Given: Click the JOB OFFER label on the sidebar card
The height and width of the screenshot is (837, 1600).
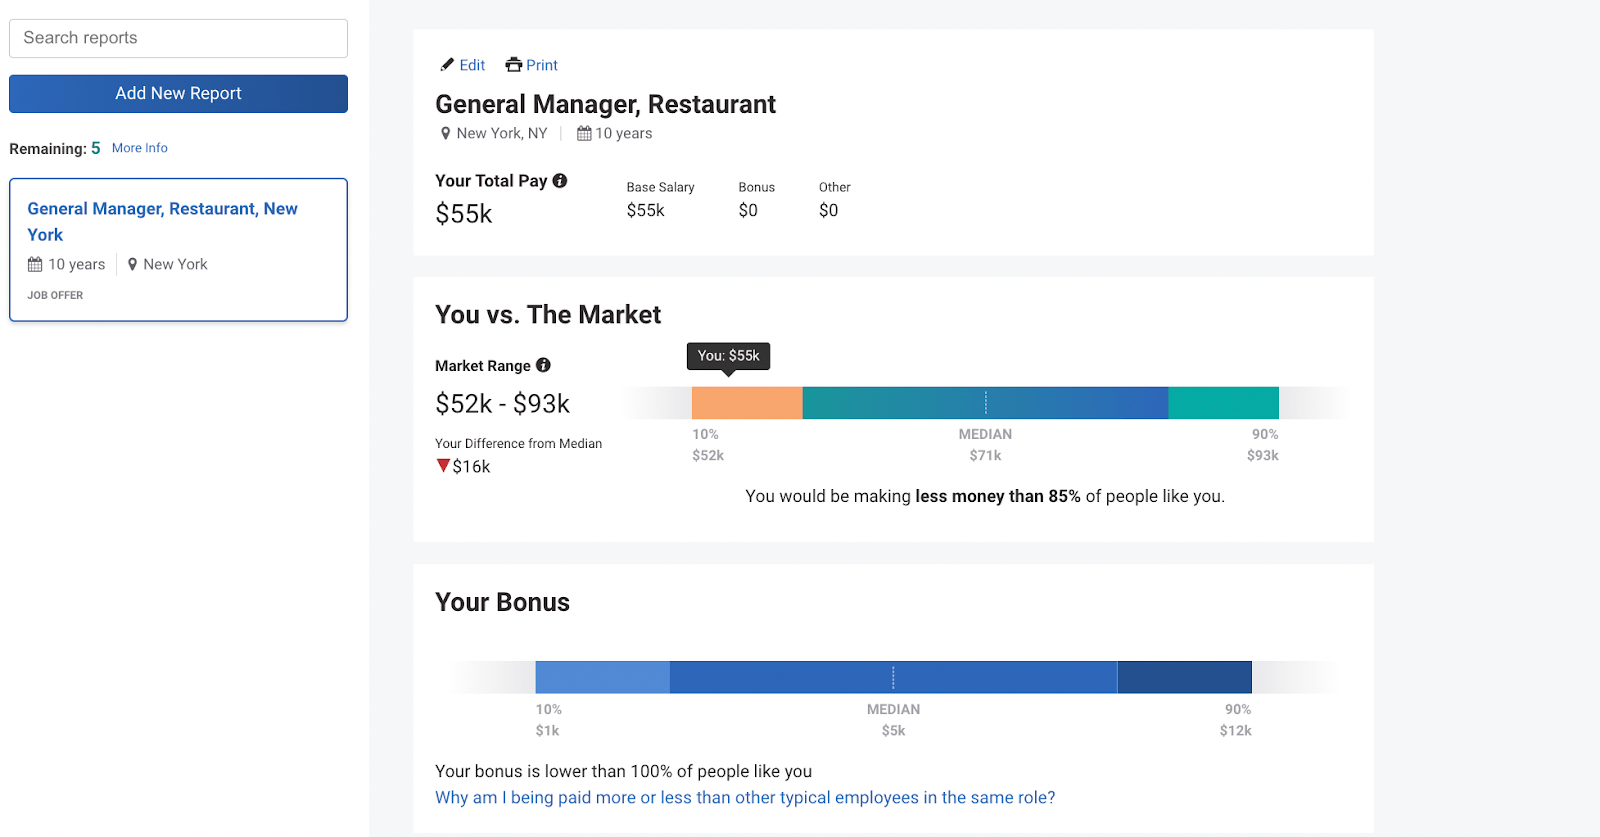Looking at the screenshot, I should click(55, 294).
